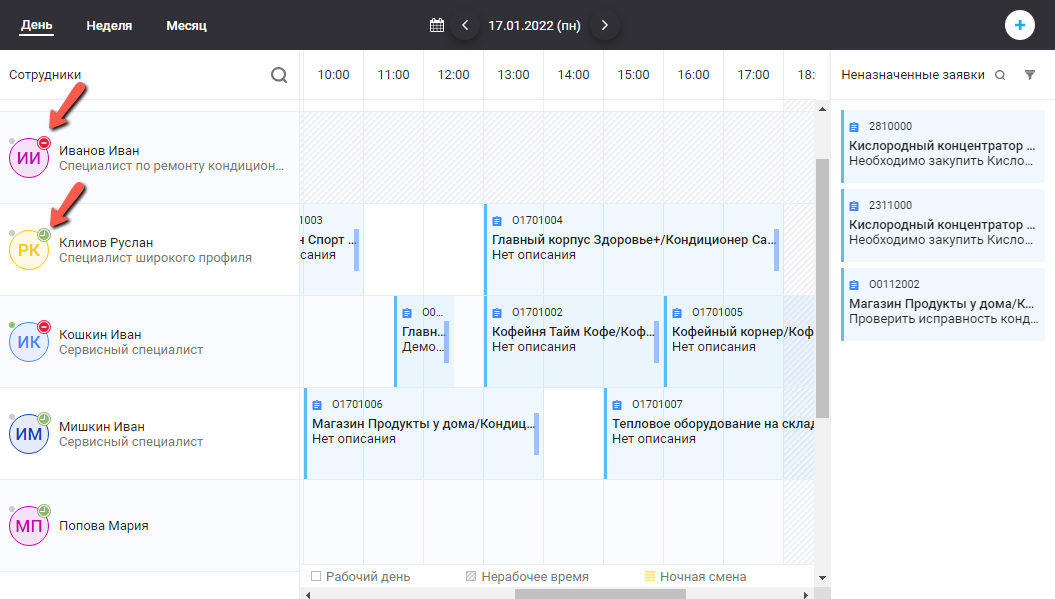Image resolution: width=1055 pixels, height=599 pixels.
Task: Click document icon of request 01701005
Action: (x=678, y=313)
